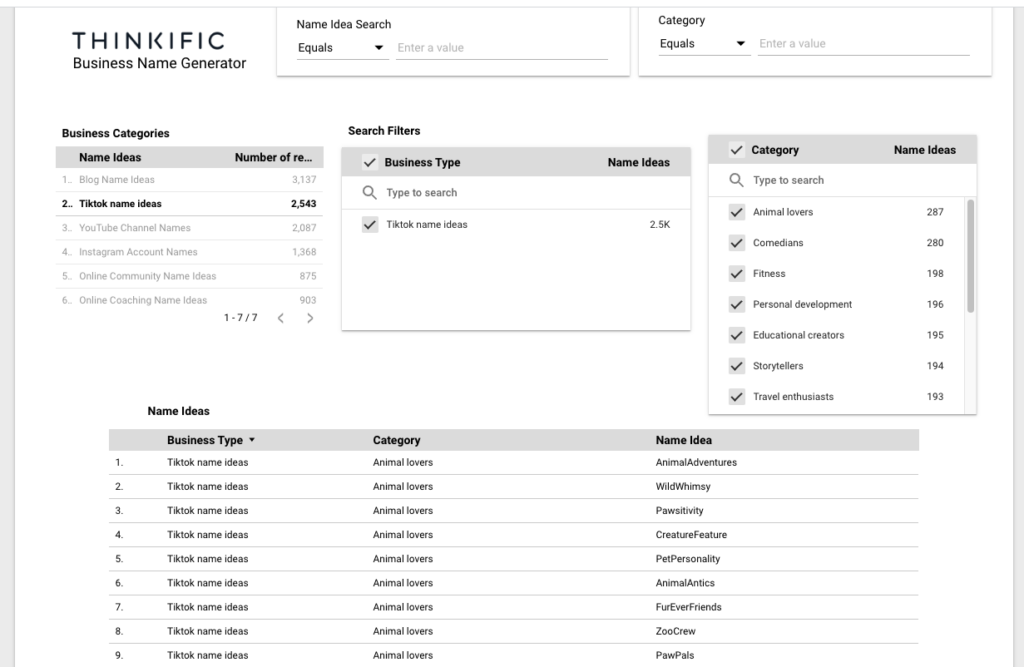Click the PetPersonality name idea
This screenshot has height=667, width=1024.
point(688,559)
